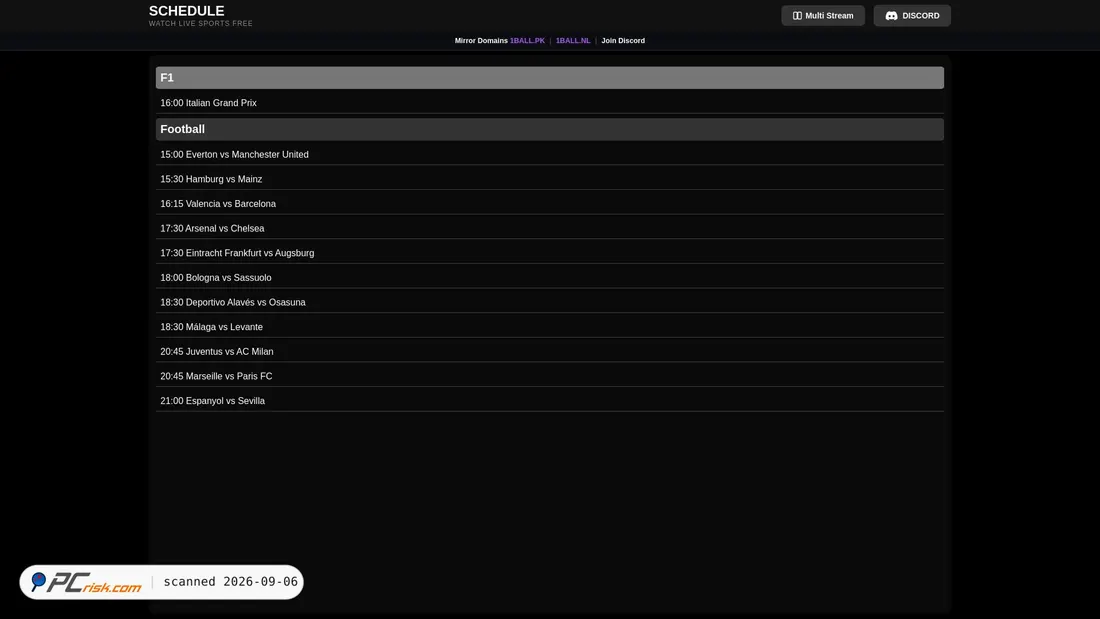Select 20:45 Juventus vs AC Milan
The image size is (1100, 619).
(549, 351)
